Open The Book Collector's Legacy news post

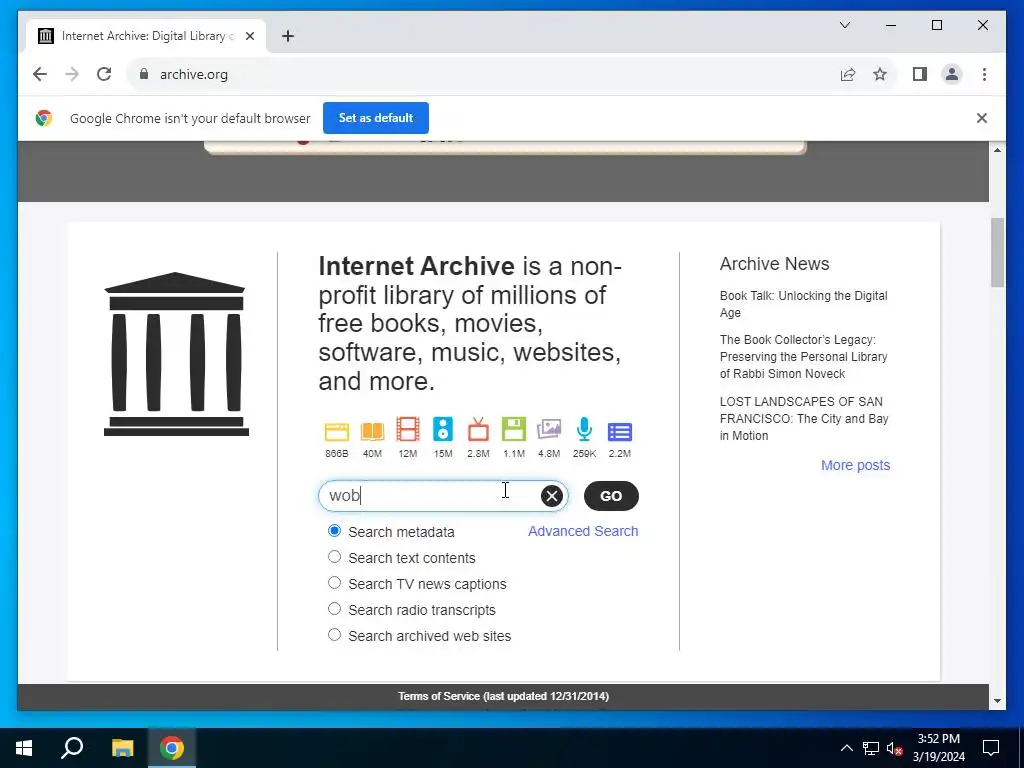tap(803, 357)
